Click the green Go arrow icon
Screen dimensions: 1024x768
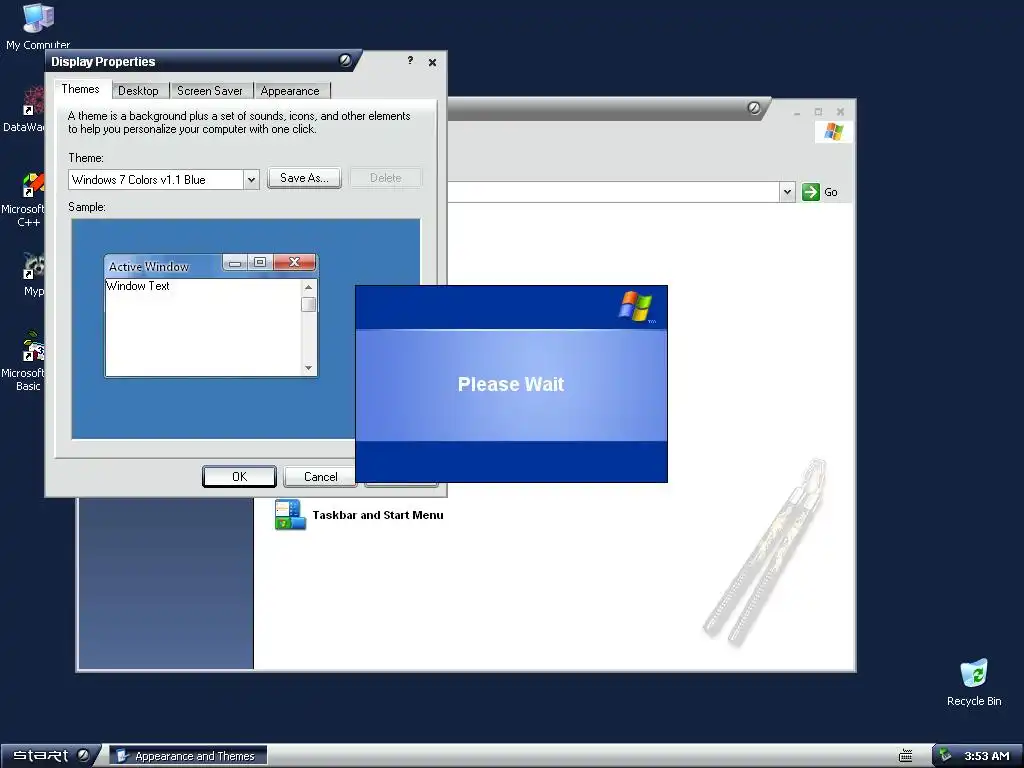pos(810,192)
